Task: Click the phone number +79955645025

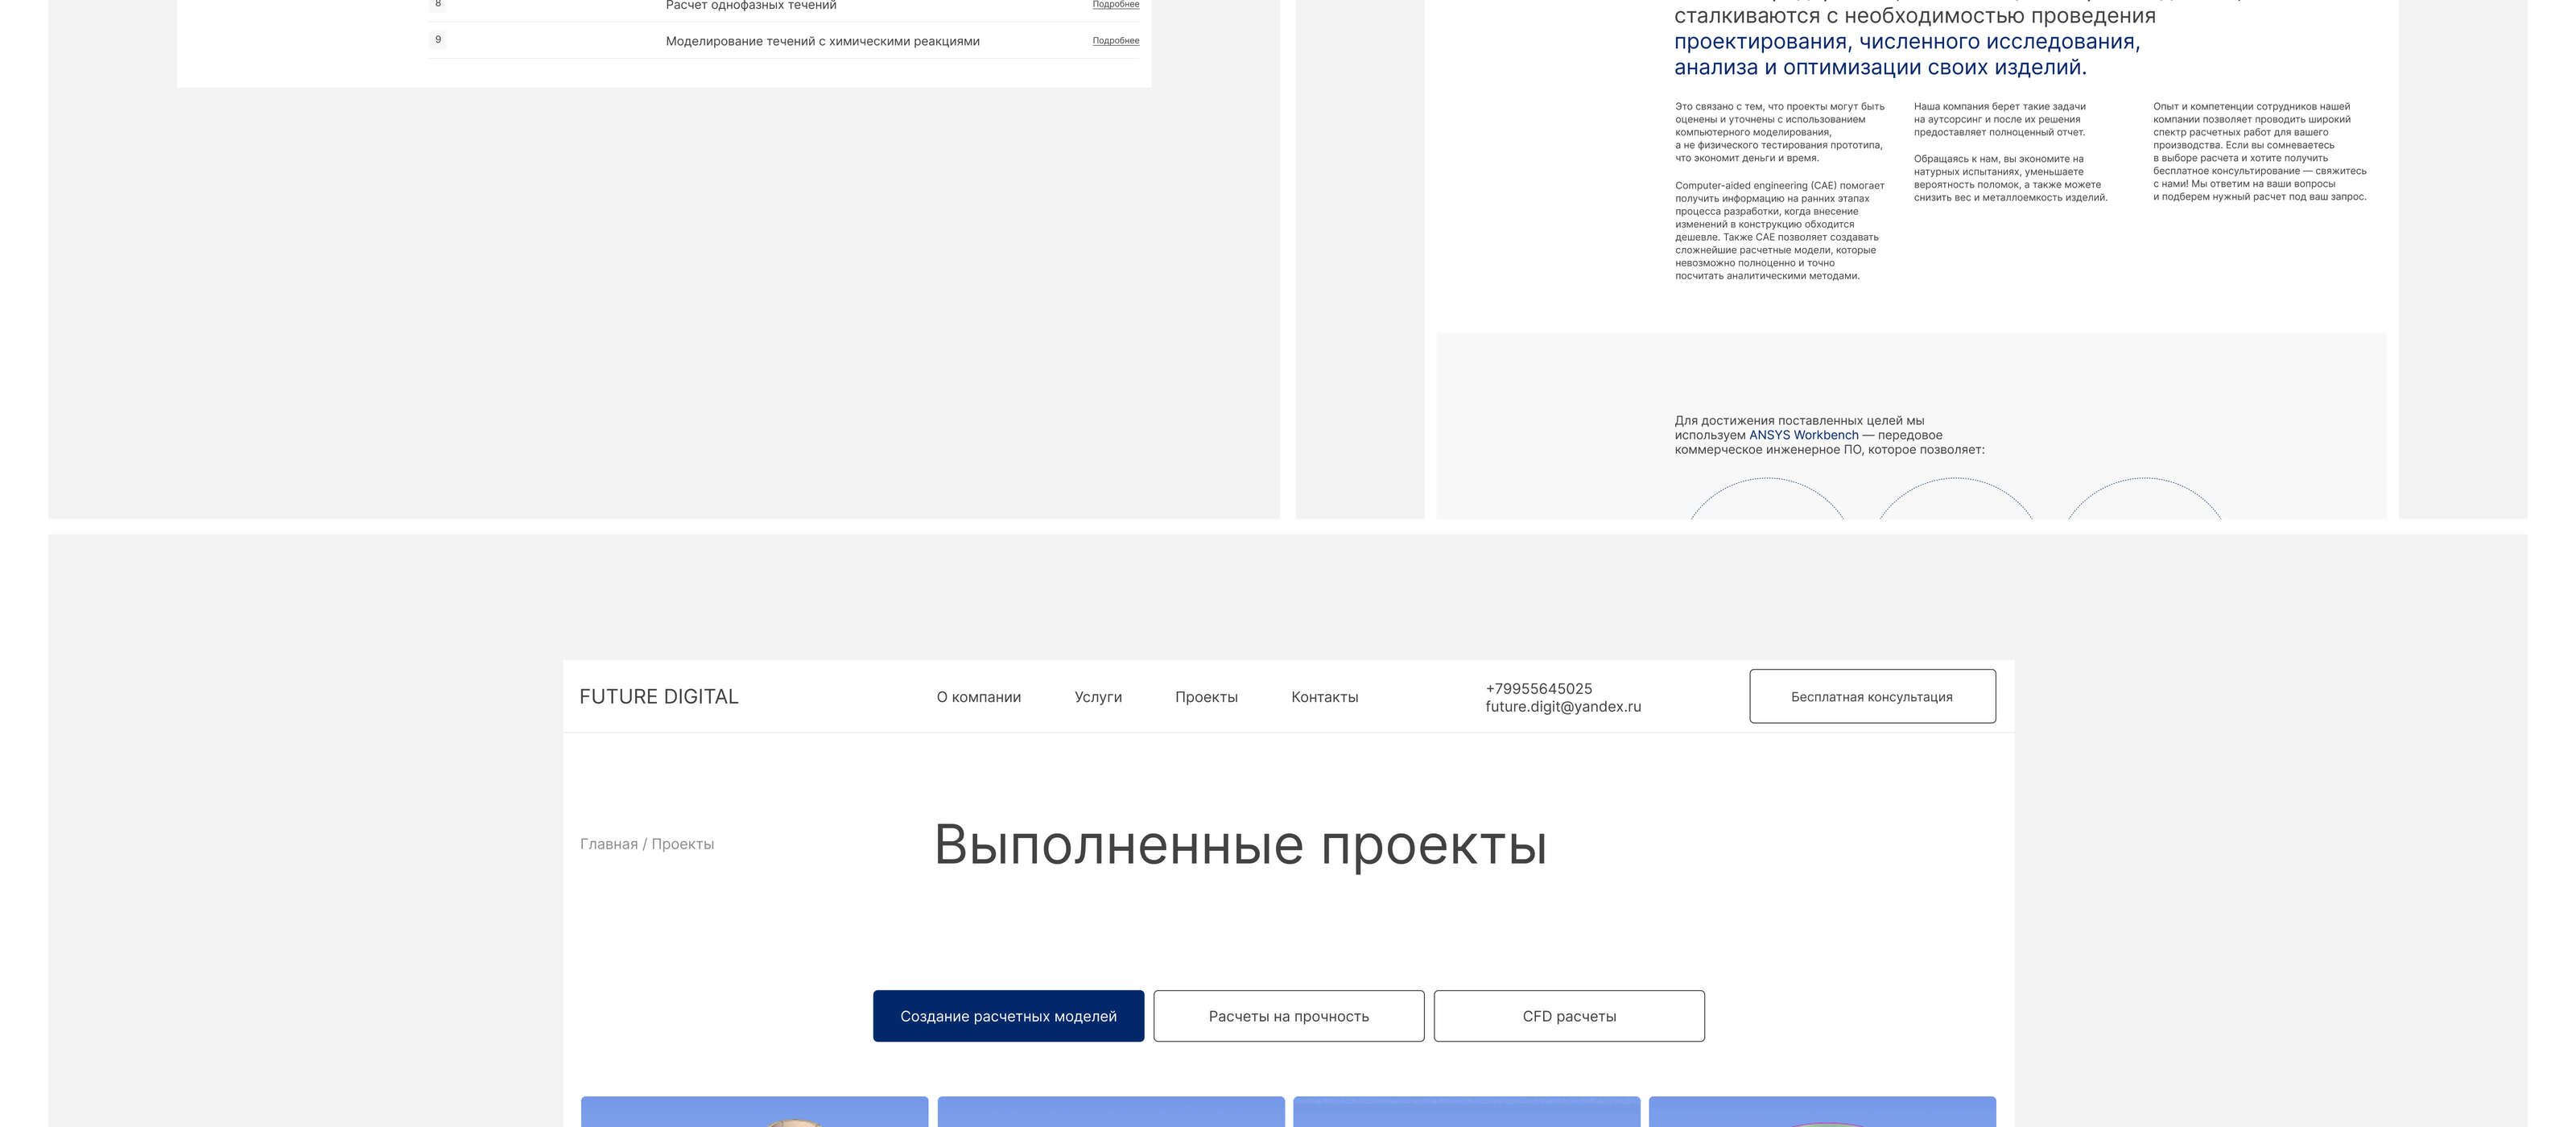Action: click(x=1538, y=688)
